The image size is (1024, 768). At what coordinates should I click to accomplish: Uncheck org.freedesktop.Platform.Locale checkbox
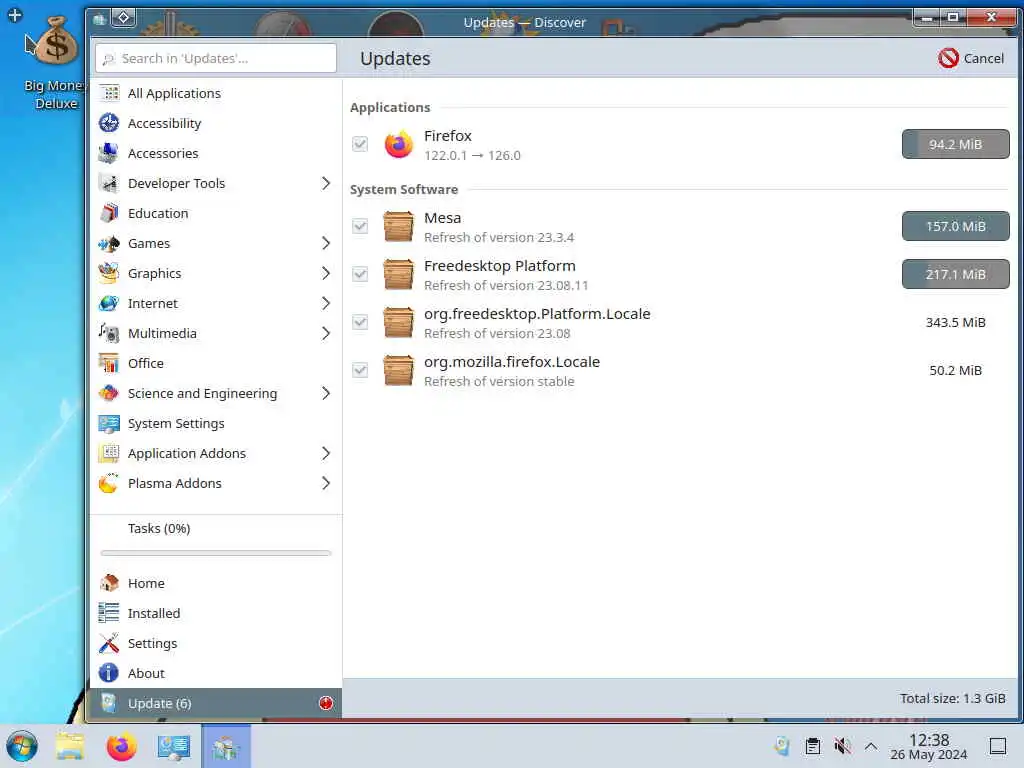[360, 323]
